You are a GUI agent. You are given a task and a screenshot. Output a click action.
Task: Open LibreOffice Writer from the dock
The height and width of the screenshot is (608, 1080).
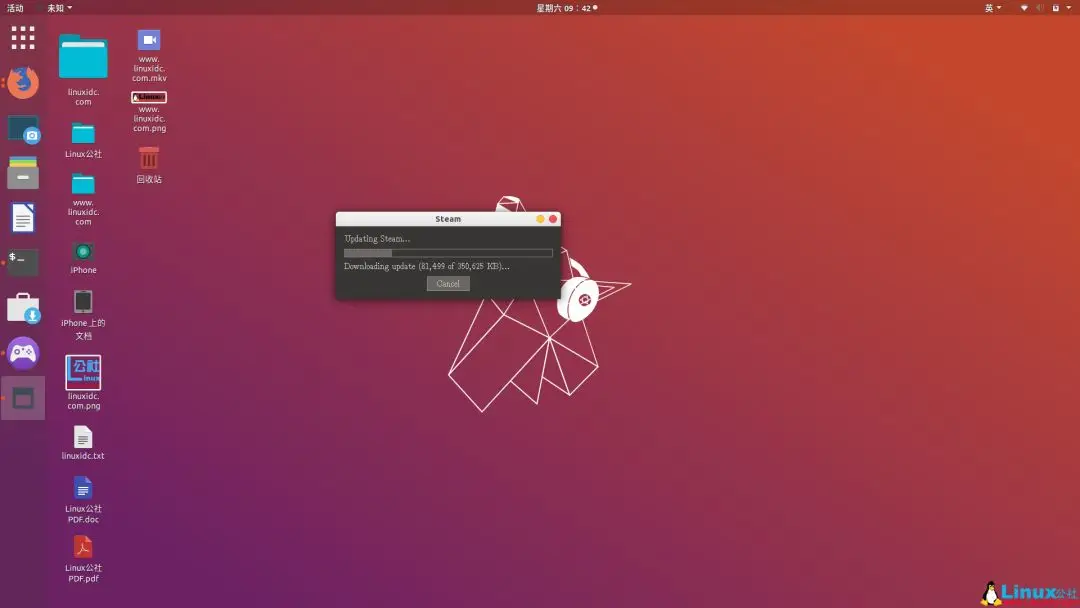(x=23, y=218)
